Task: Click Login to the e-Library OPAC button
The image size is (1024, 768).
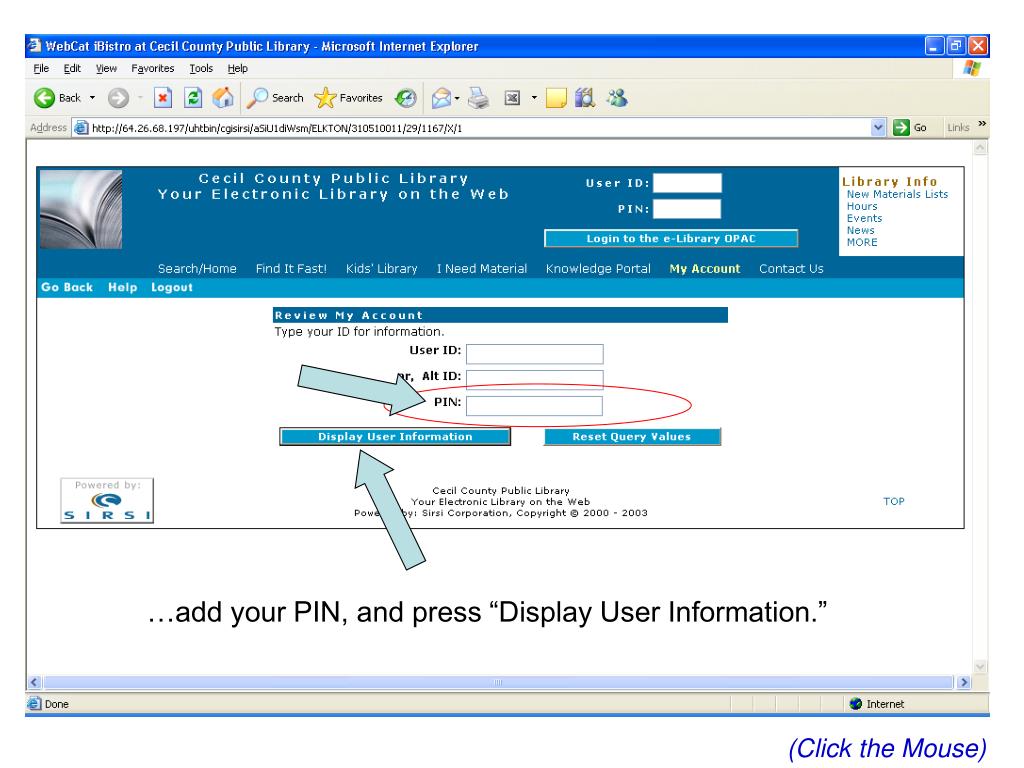Action: tap(671, 238)
